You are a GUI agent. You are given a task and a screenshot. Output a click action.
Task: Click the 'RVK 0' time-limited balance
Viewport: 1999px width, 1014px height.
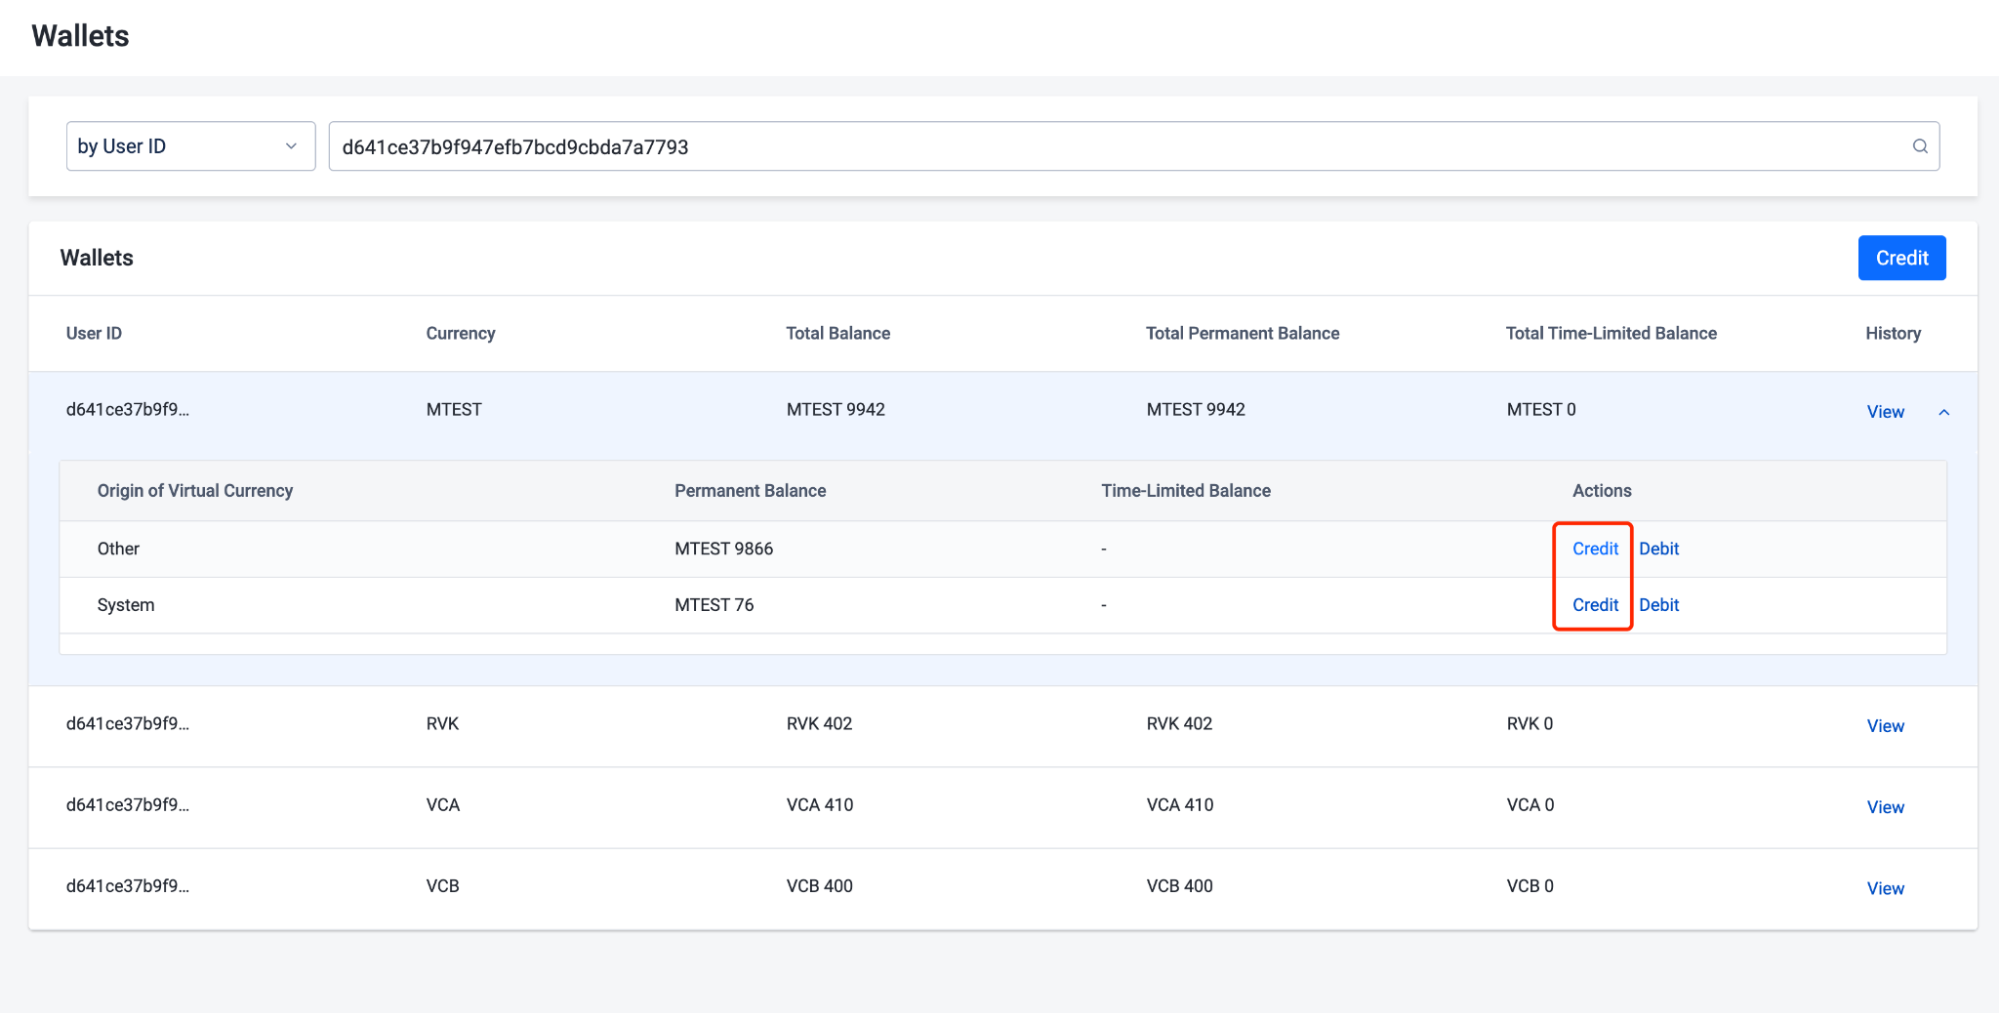(1529, 724)
